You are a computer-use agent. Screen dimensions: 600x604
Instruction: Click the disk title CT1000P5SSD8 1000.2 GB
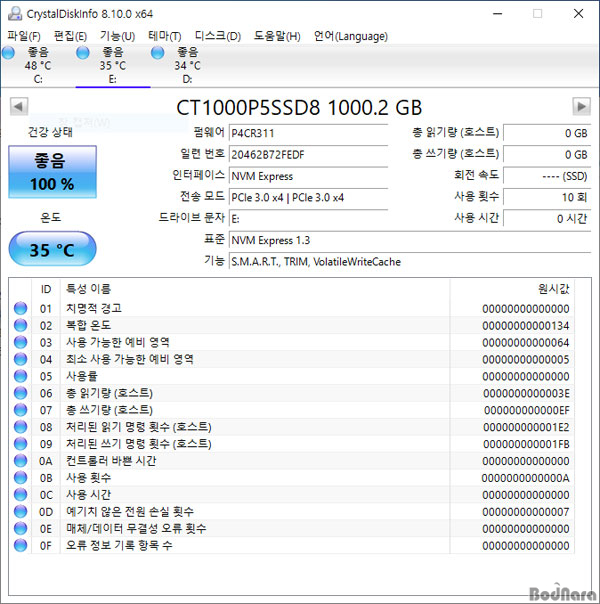tap(299, 107)
